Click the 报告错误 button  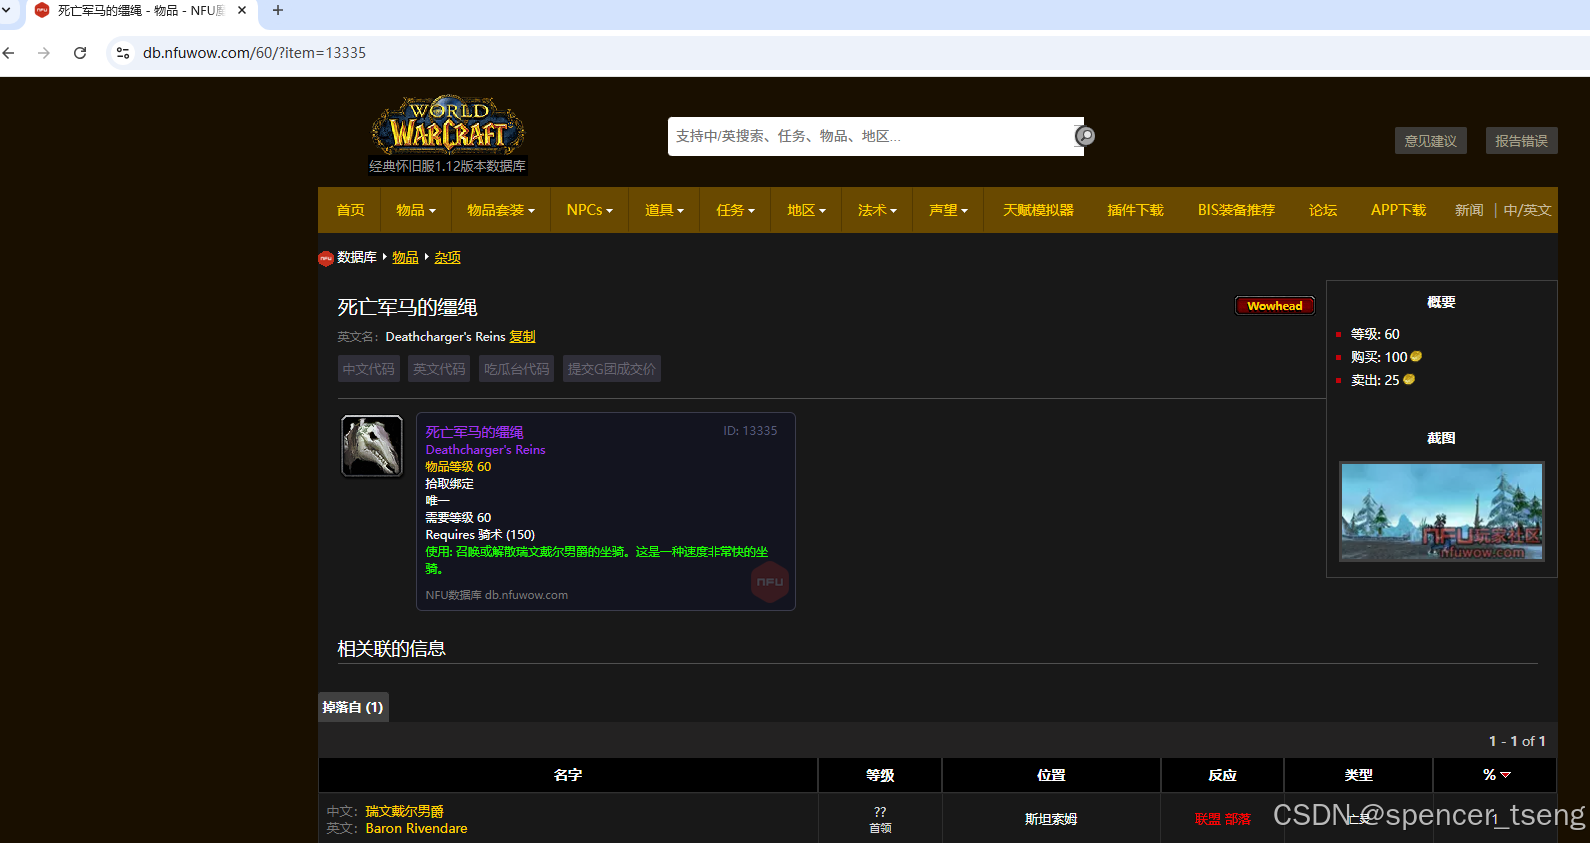pos(1522,141)
